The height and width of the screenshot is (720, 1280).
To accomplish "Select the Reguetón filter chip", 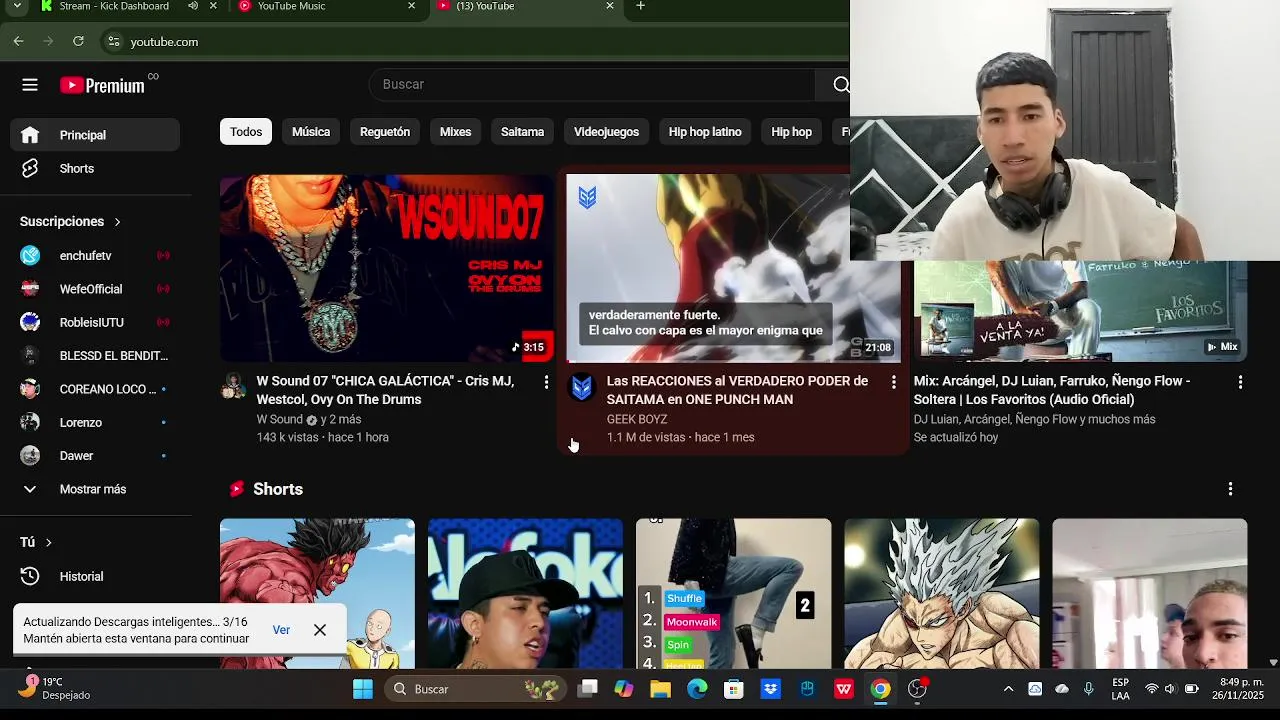I will [x=385, y=132].
